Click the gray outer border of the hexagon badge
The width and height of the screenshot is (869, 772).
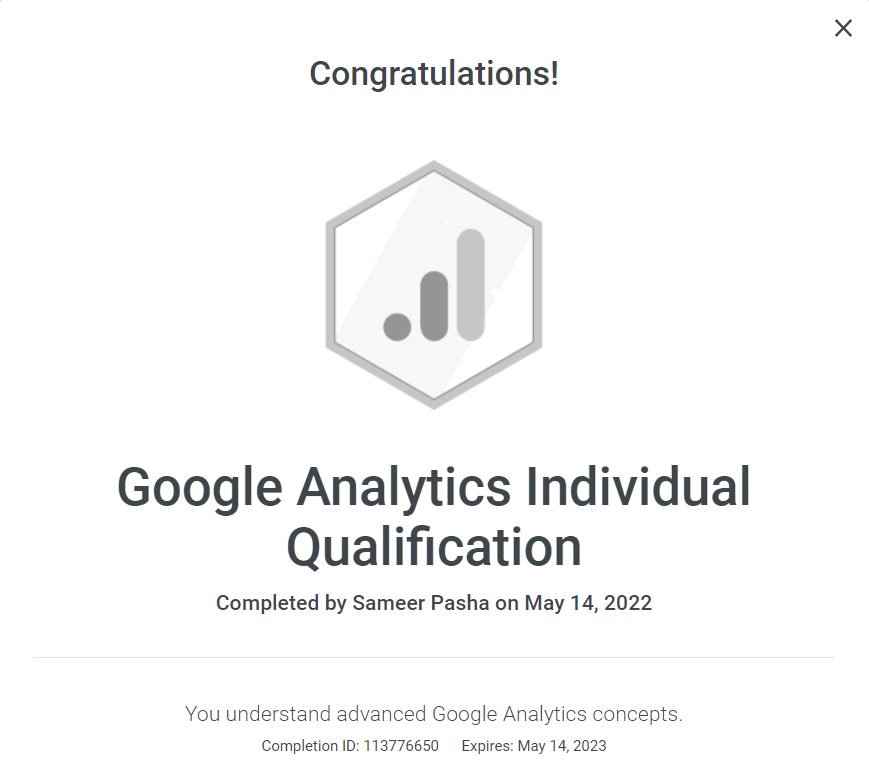(332, 284)
